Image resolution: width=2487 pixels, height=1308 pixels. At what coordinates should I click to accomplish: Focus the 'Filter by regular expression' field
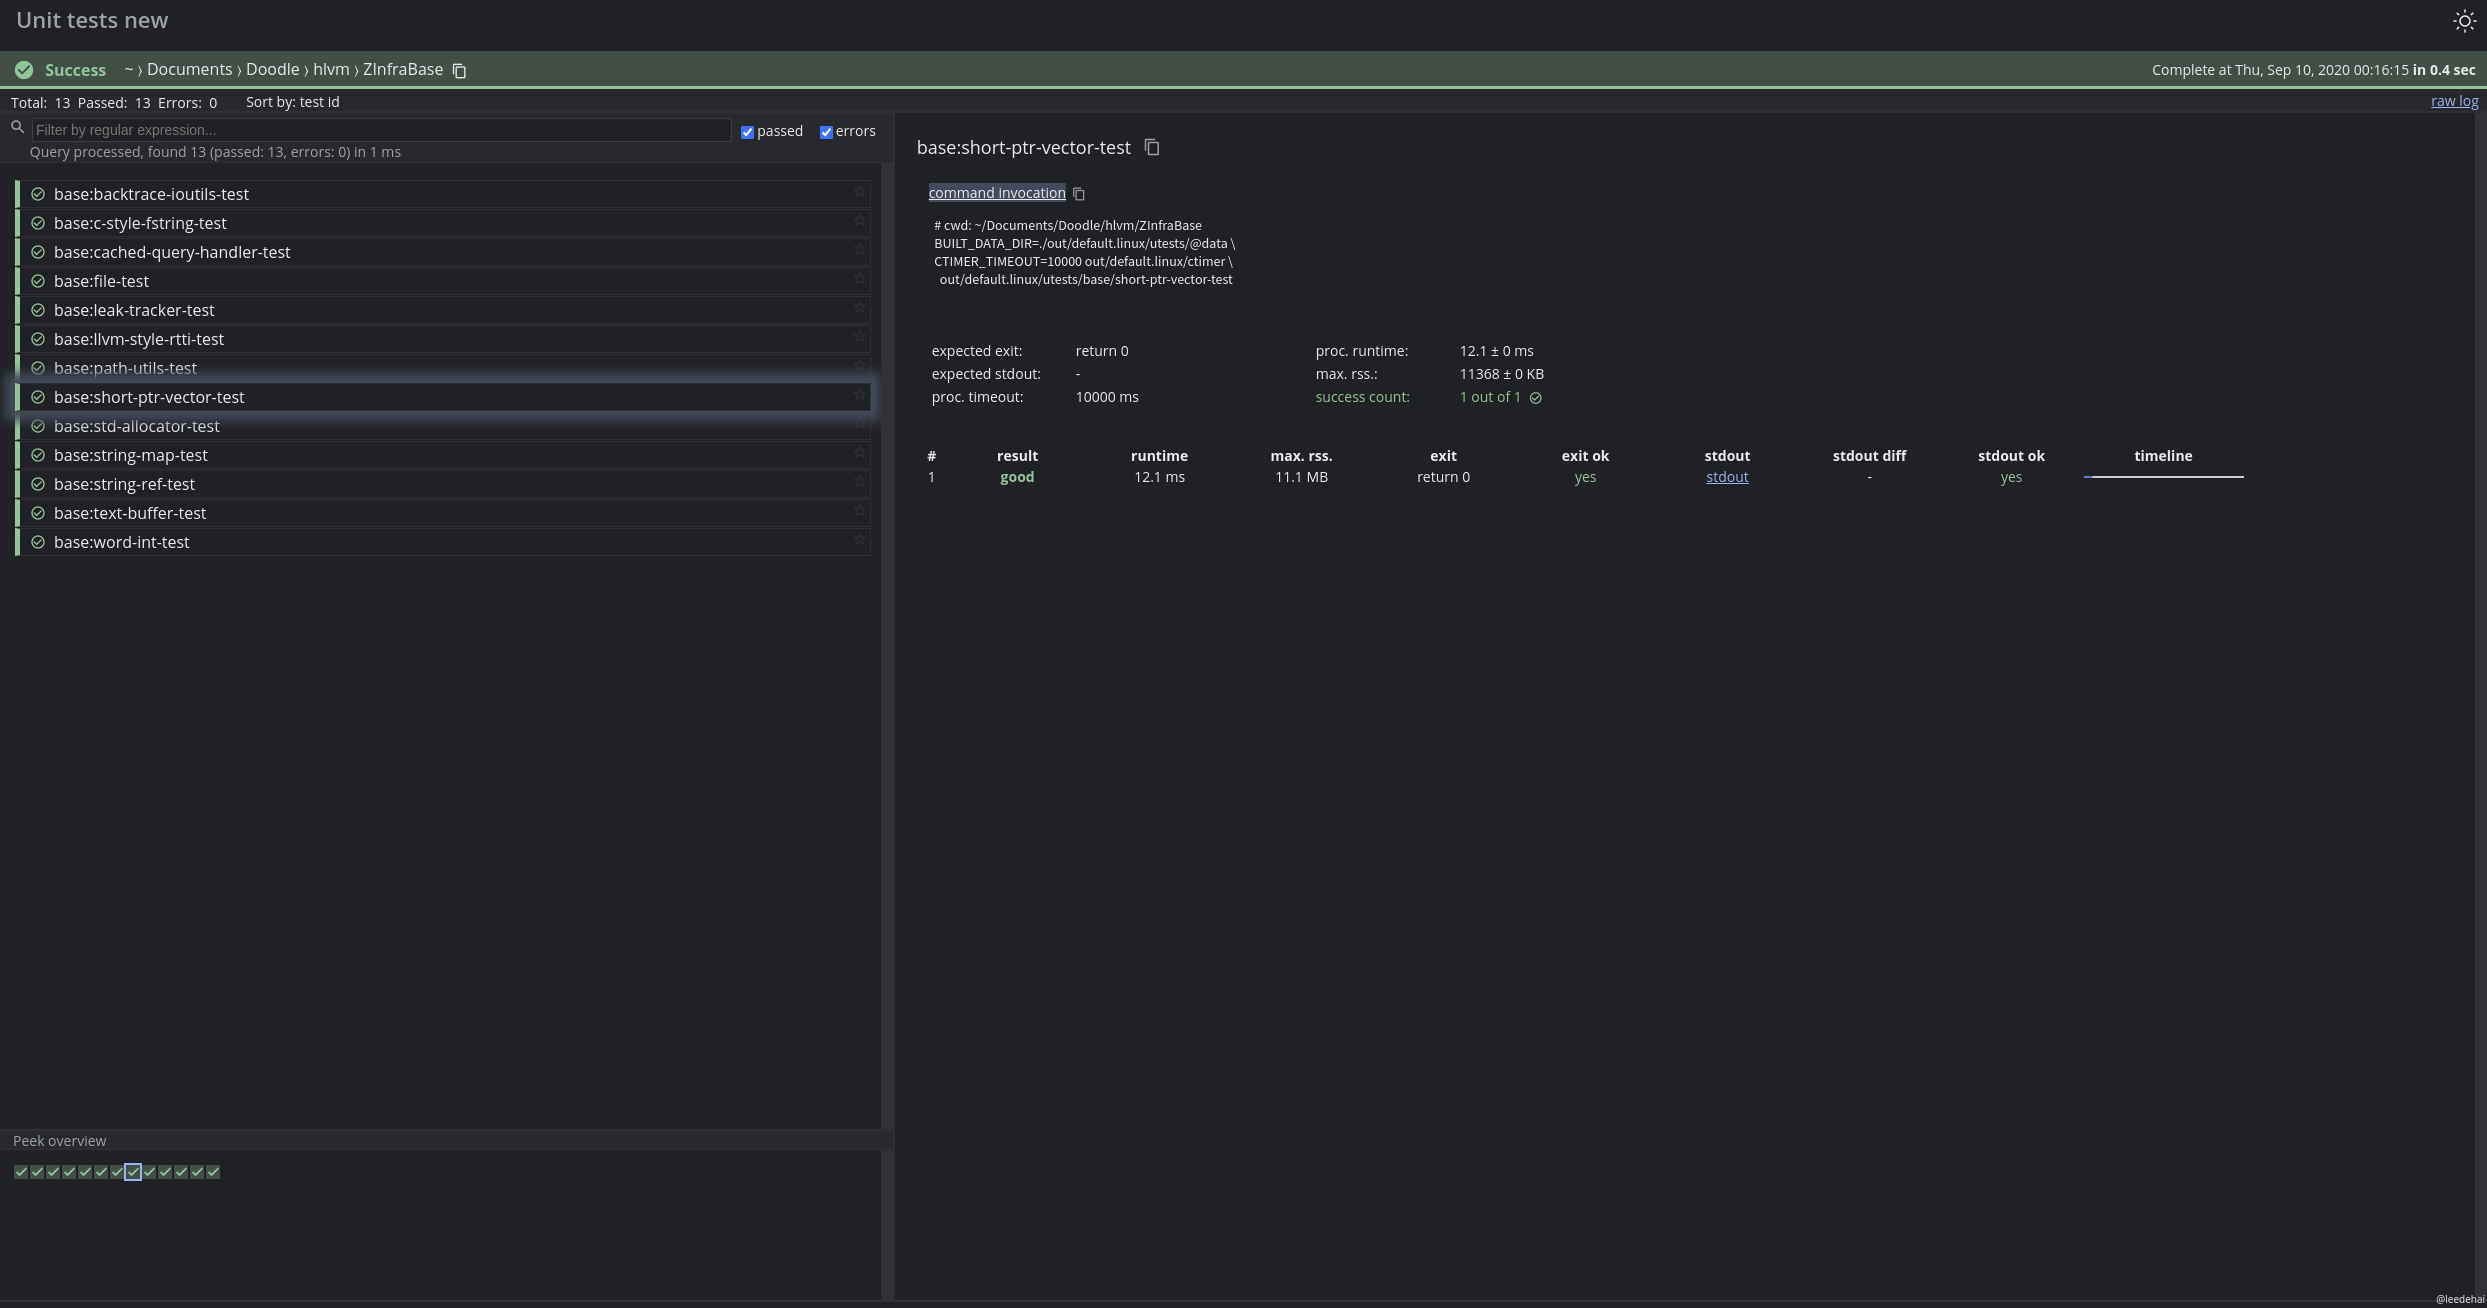point(381,130)
